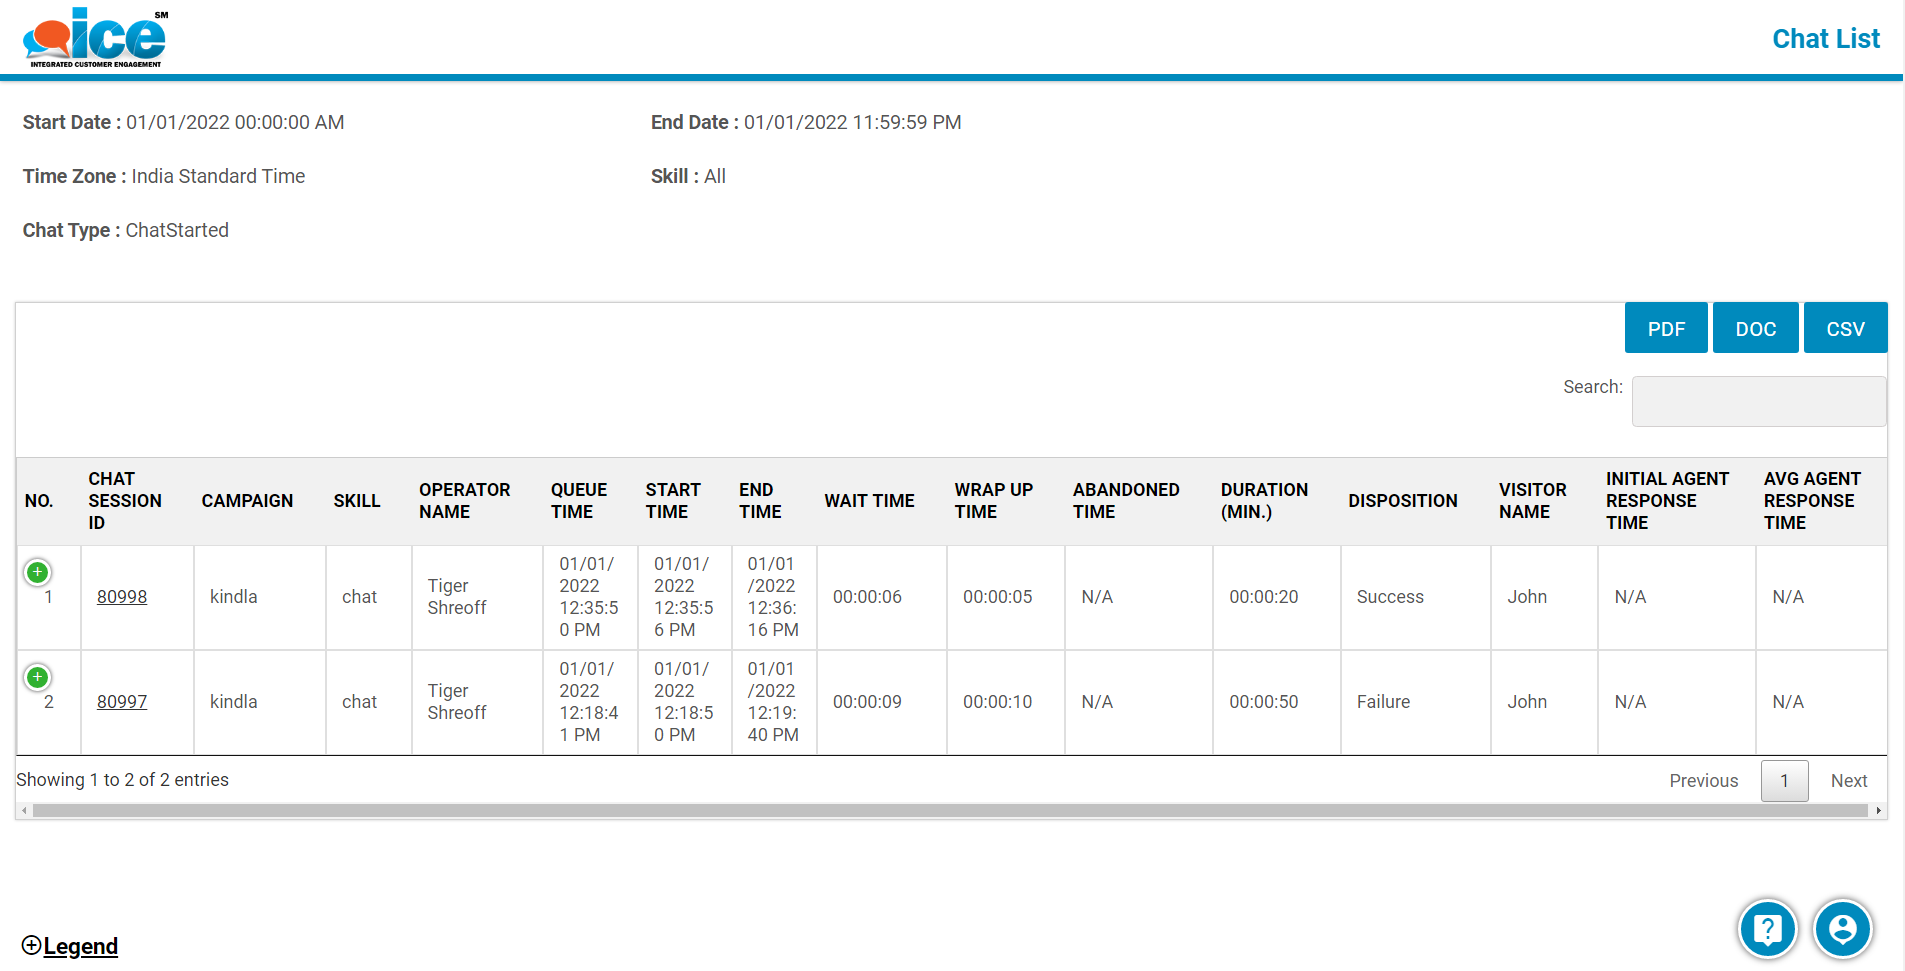Export the chat list as DOC
The width and height of the screenshot is (1905, 971).
(1755, 329)
